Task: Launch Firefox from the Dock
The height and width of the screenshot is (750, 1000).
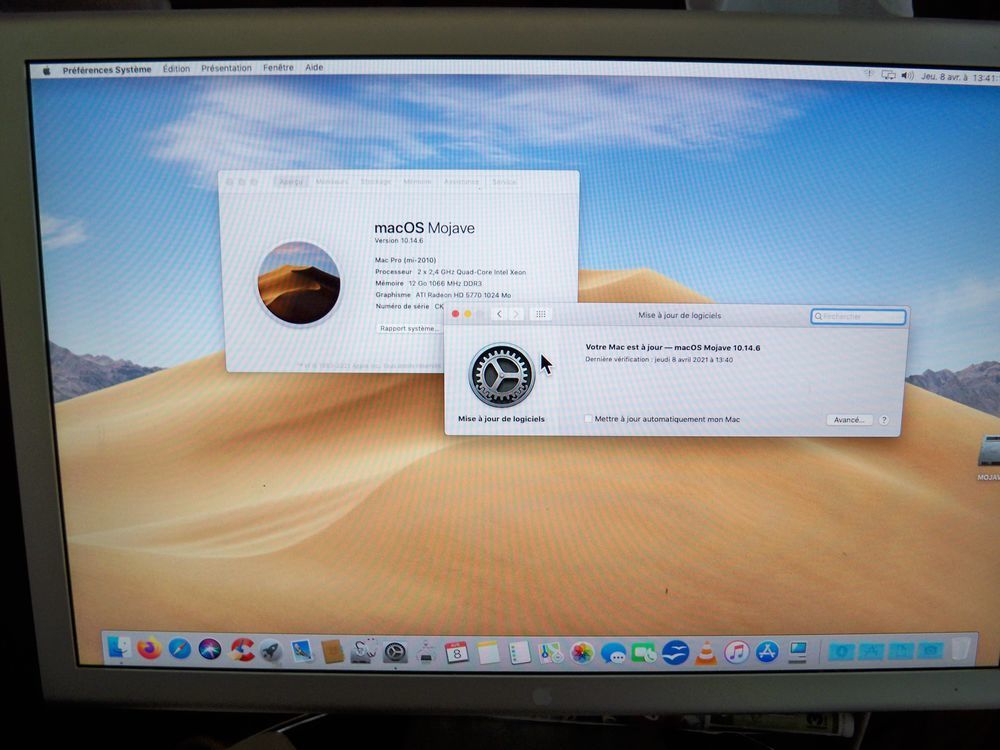Action: (x=149, y=649)
